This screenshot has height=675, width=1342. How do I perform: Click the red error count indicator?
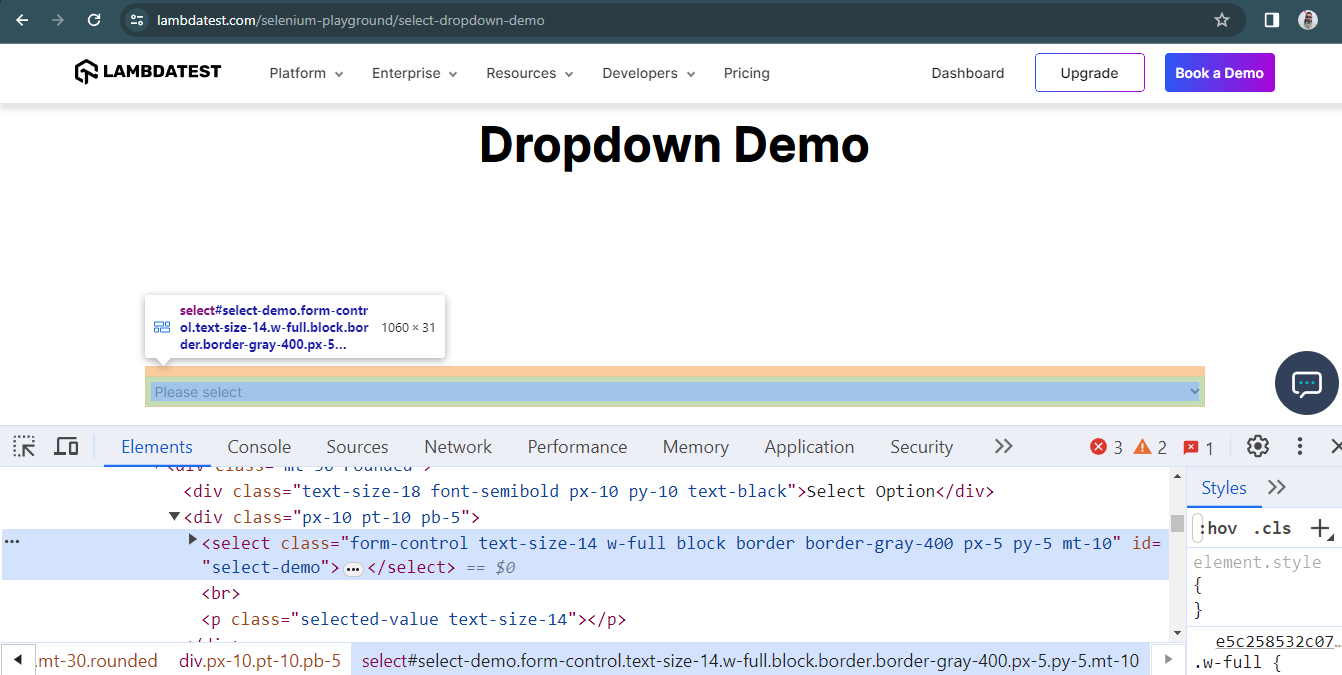click(1106, 447)
